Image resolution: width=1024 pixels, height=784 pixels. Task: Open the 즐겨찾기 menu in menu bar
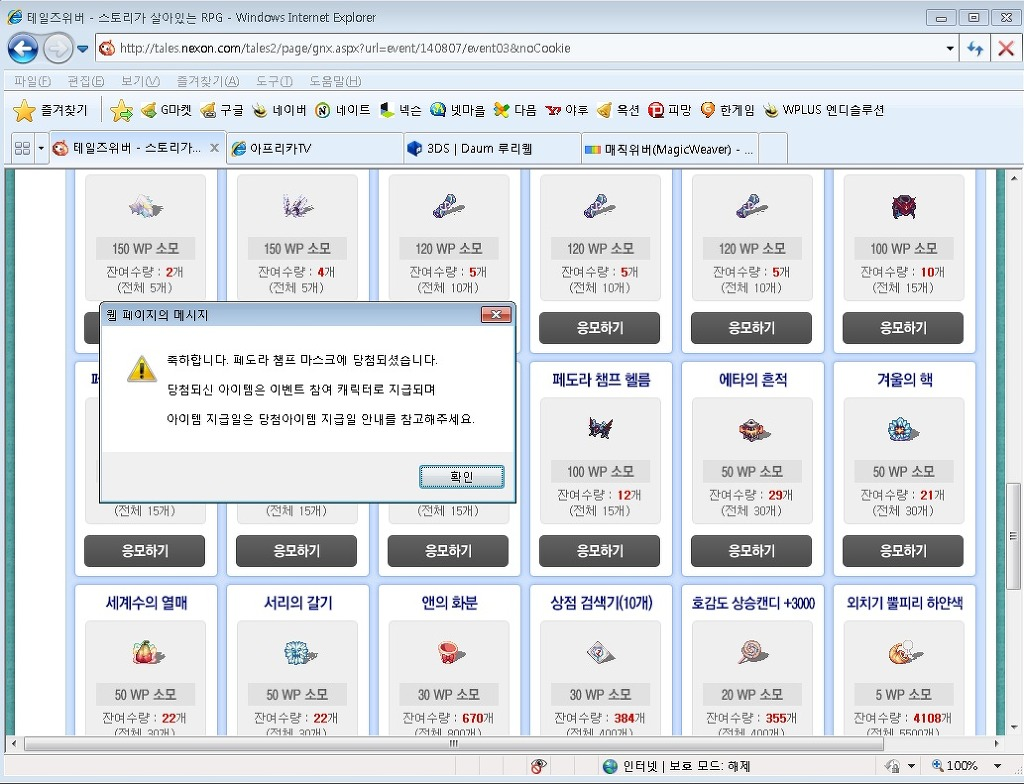point(208,81)
